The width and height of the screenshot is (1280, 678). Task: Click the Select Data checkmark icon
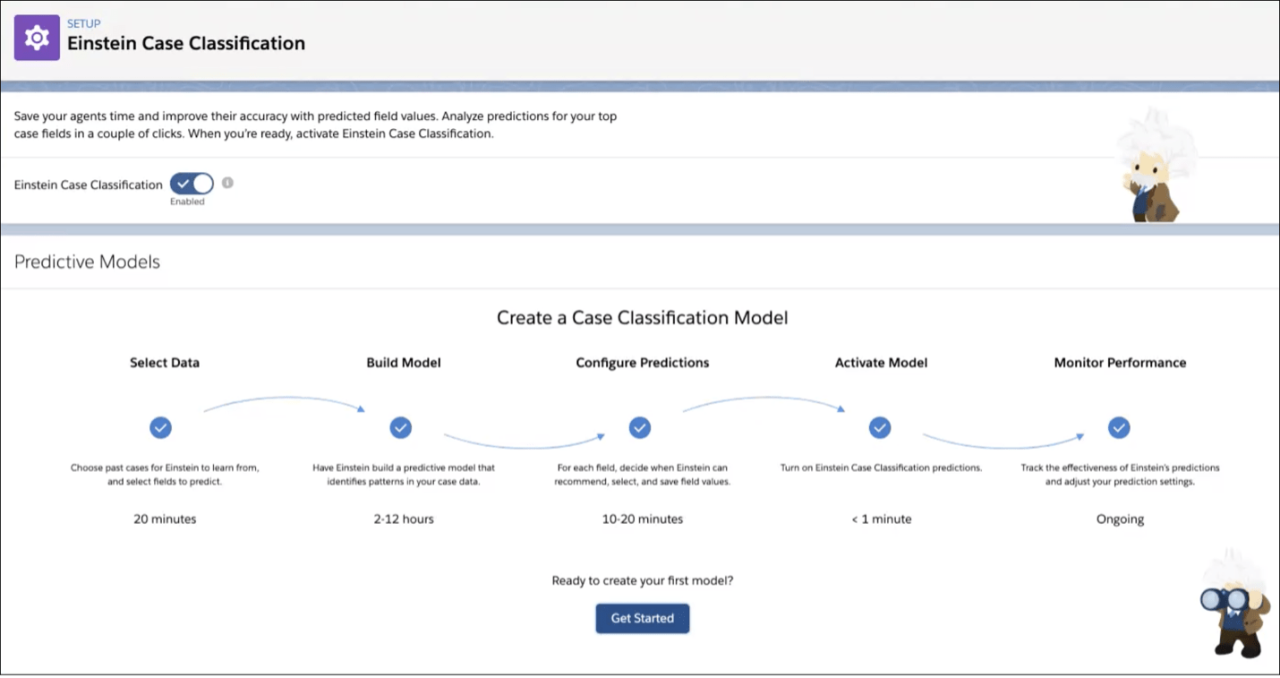click(160, 428)
